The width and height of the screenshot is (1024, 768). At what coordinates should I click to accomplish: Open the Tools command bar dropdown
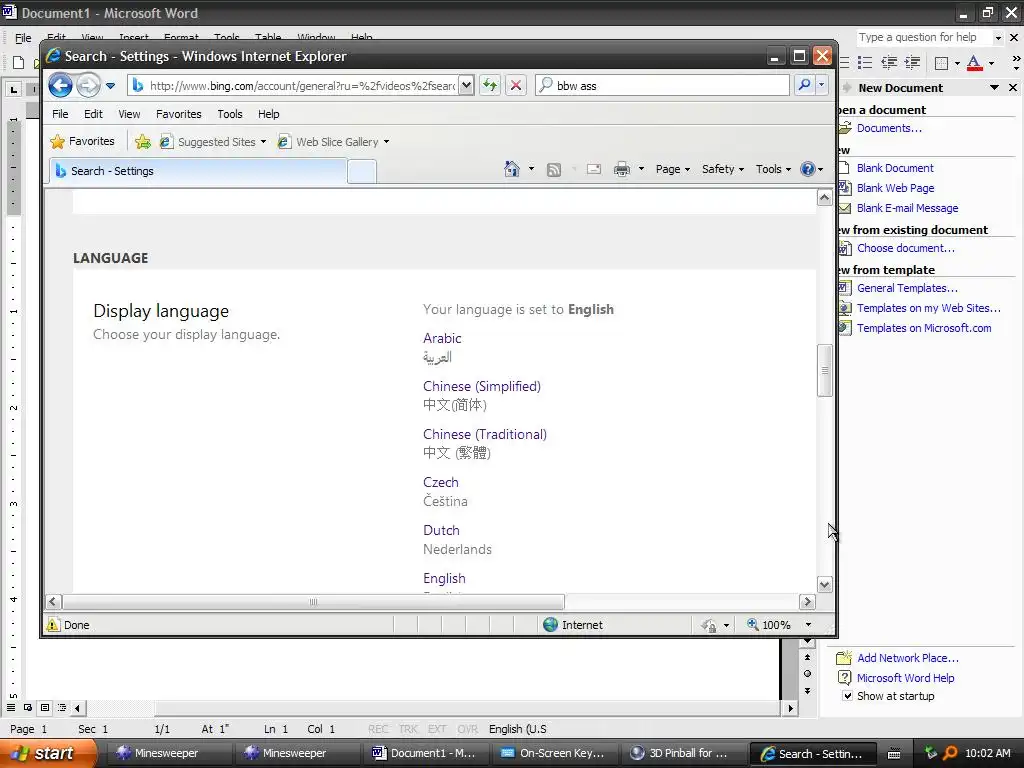[x=773, y=169]
